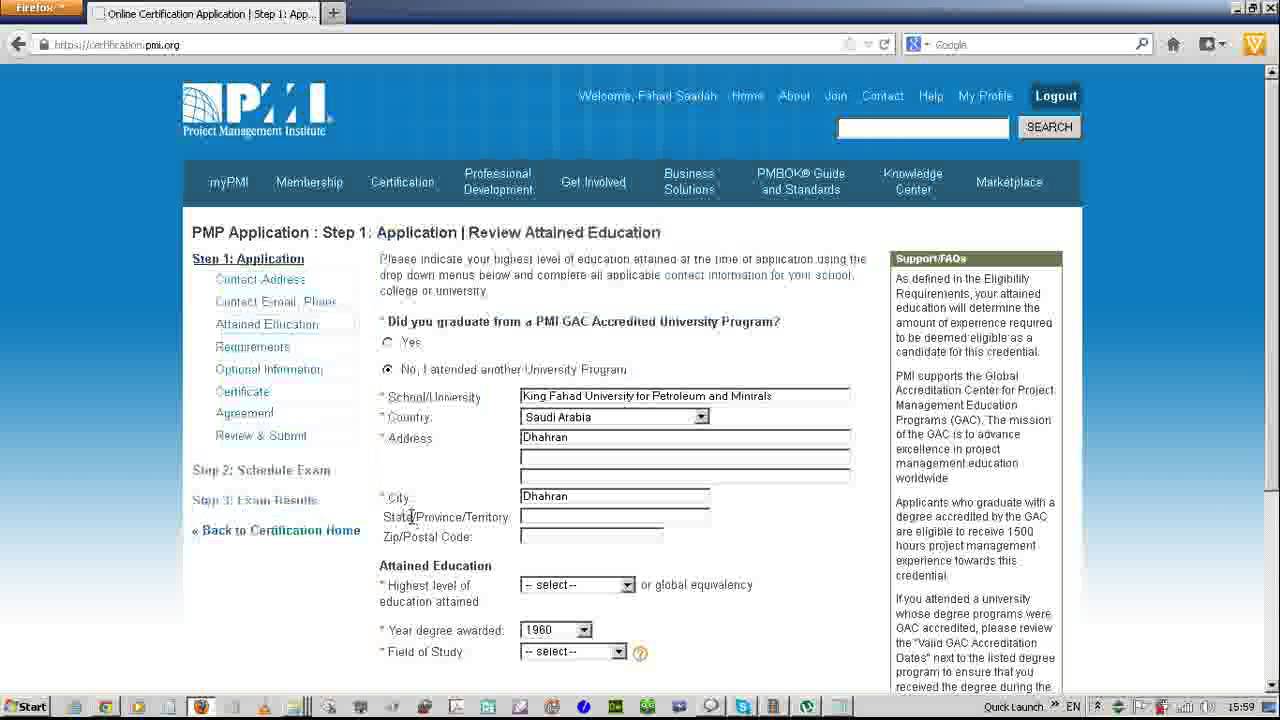Click the PMI logo
This screenshot has height=720, width=1280.
click(256, 110)
